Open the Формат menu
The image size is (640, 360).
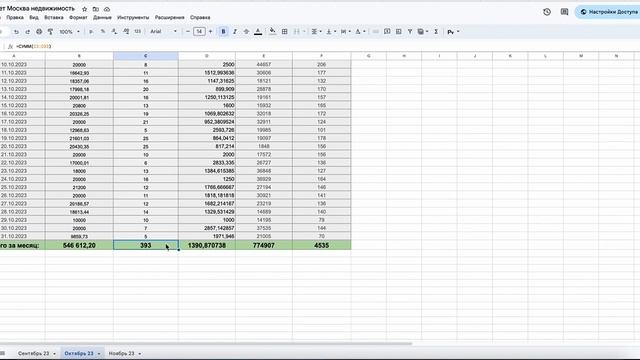click(x=78, y=18)
